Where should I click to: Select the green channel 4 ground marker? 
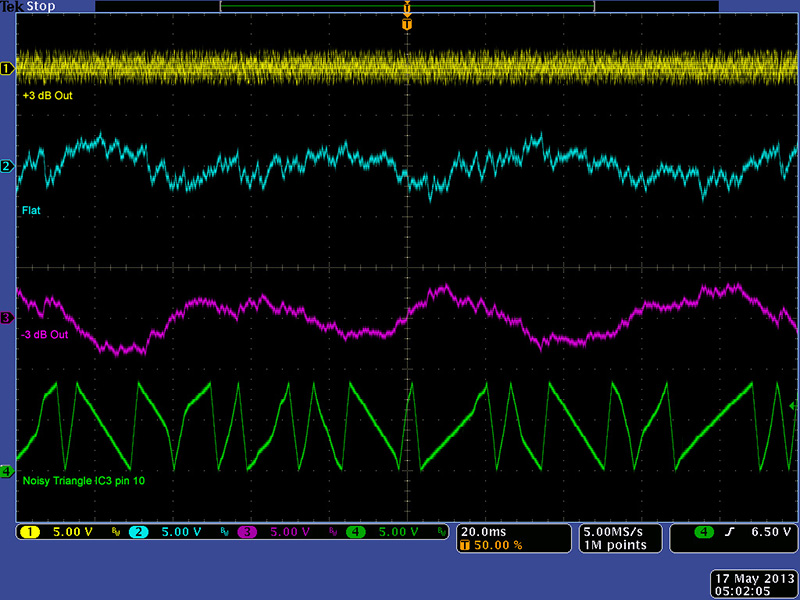[7, 470]
